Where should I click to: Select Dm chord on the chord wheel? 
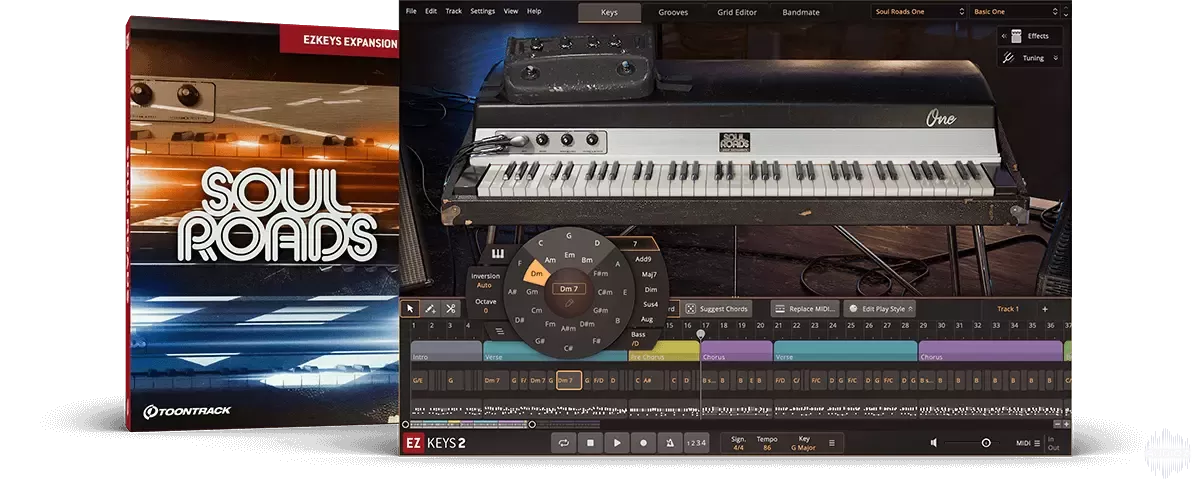(x=537, y=273)
